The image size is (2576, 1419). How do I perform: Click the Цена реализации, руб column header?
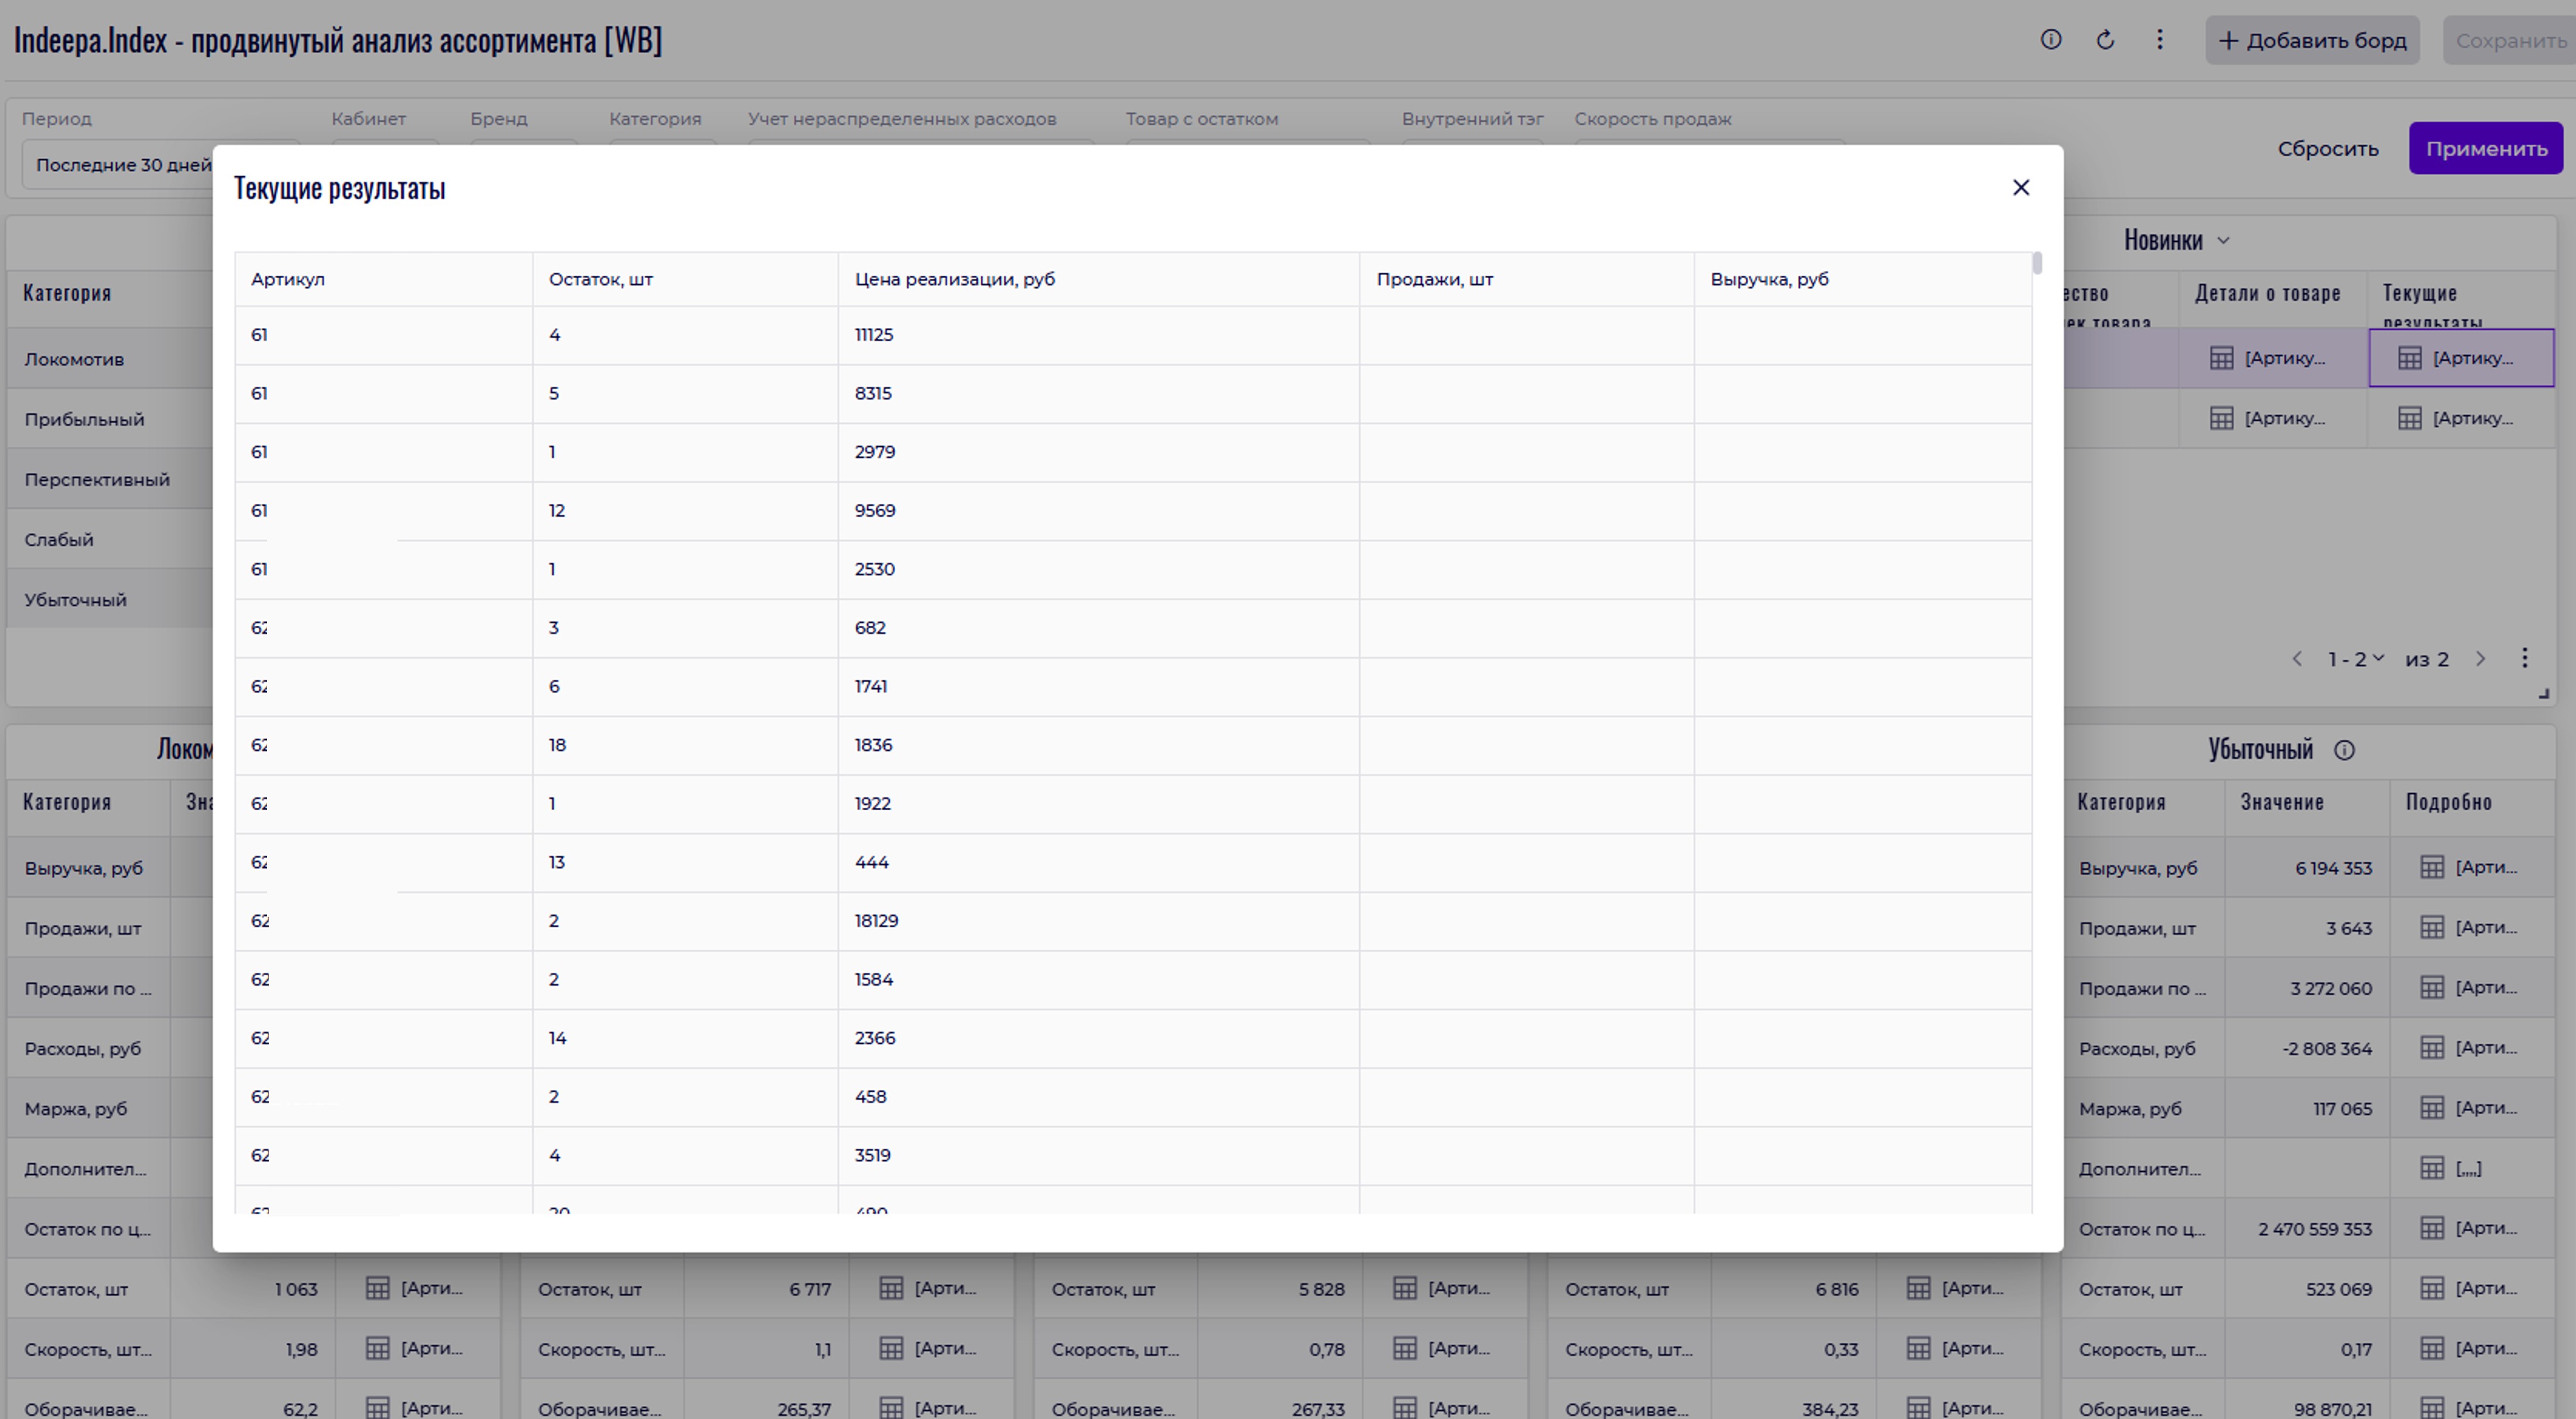(x=954, y=280)
